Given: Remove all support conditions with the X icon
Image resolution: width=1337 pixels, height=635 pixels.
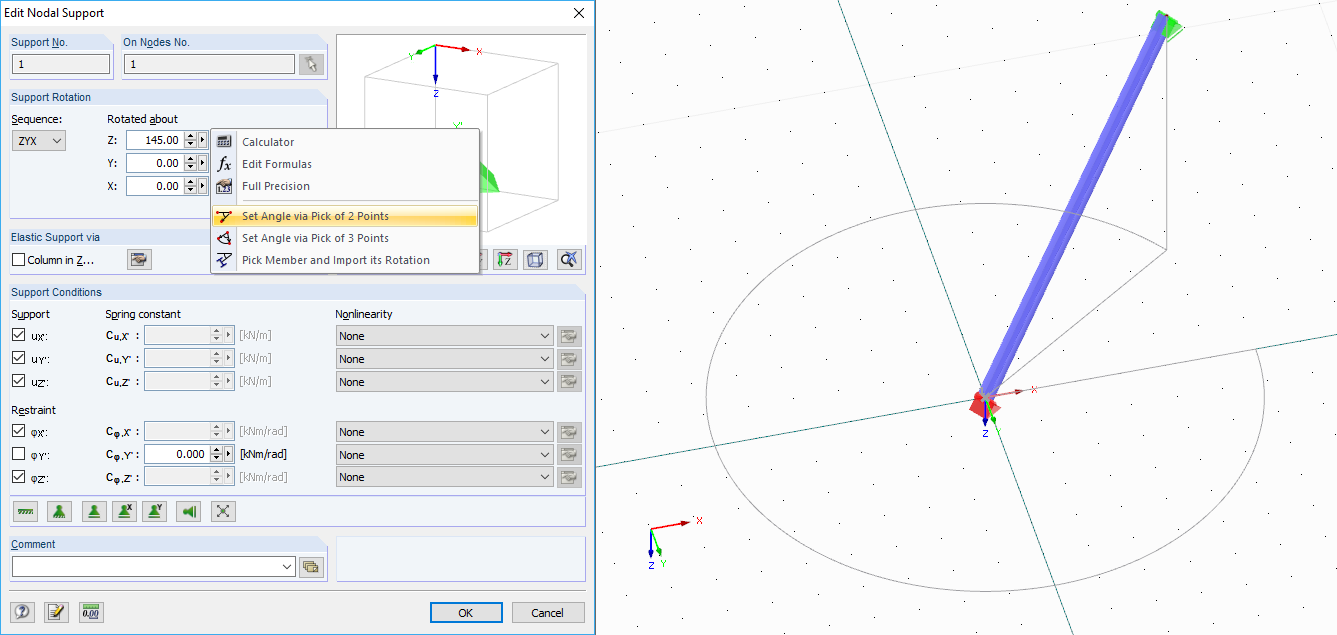Looking at the screenshot, I should click(x=223, y=510).
